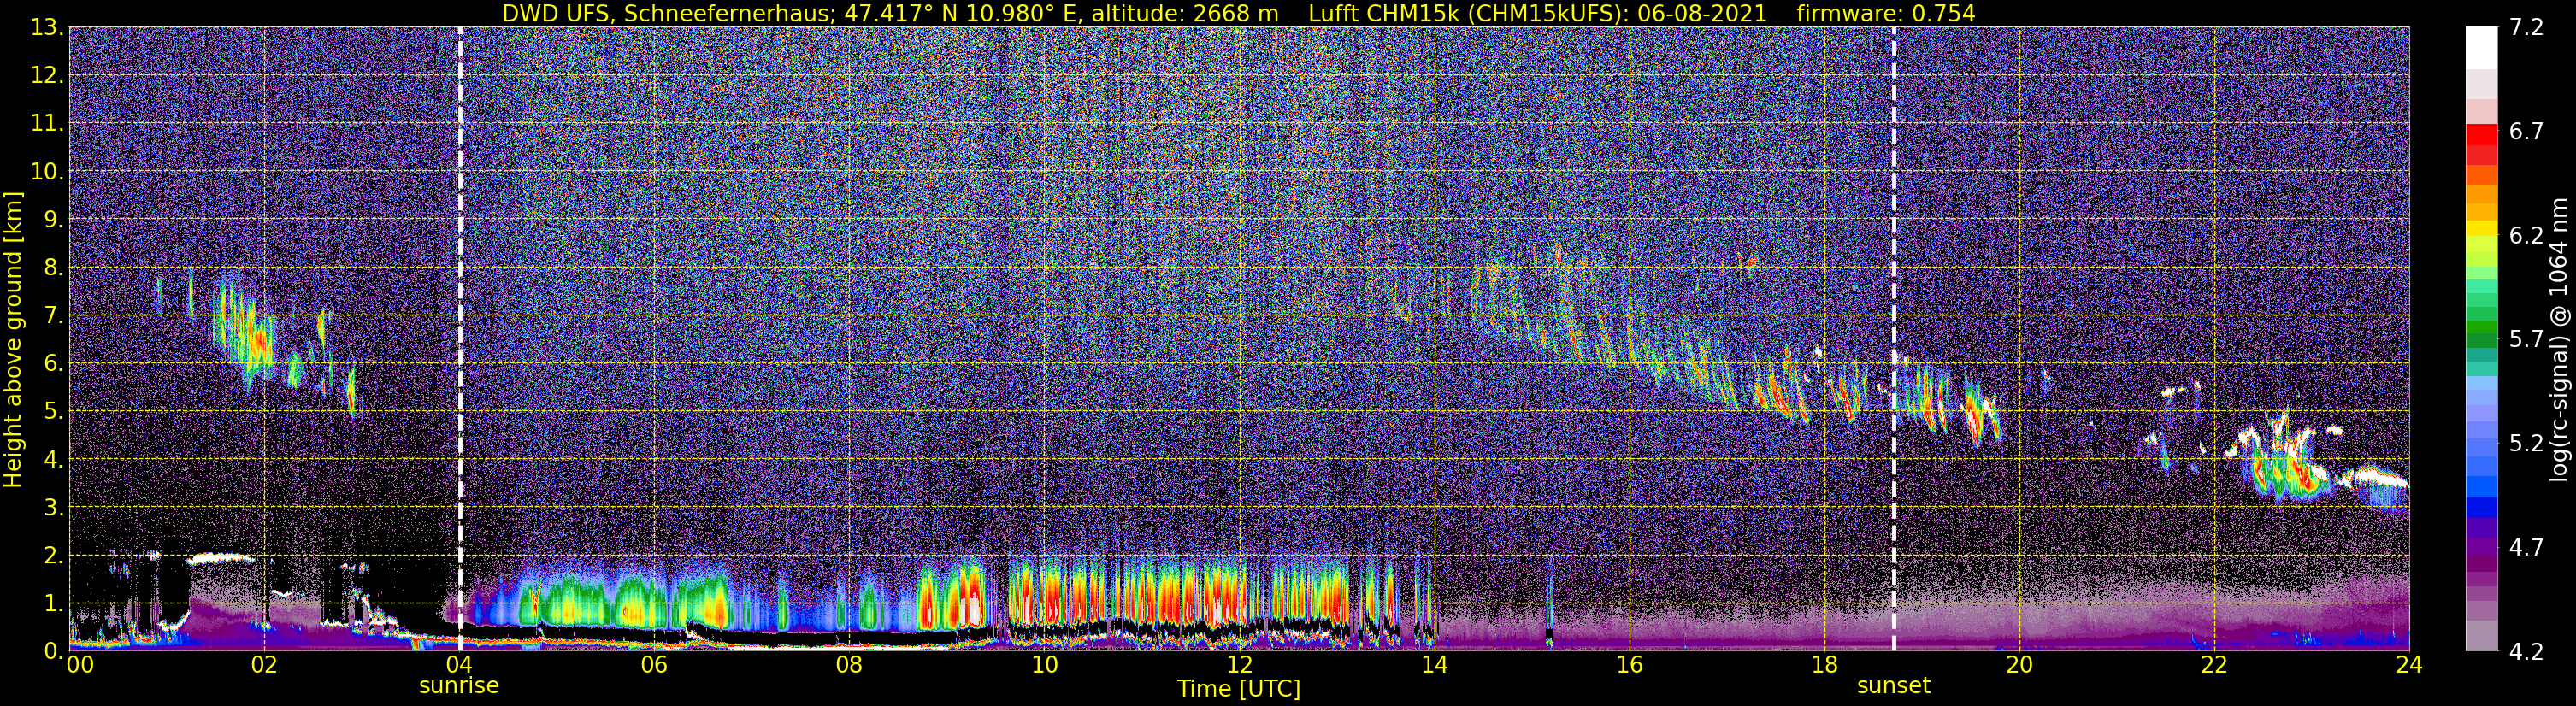The width and height of the screenshot is (2576, 706).
Task: Click the y-axis tick label '13.'
Action: pyautogui.click(x=48, y=28)
